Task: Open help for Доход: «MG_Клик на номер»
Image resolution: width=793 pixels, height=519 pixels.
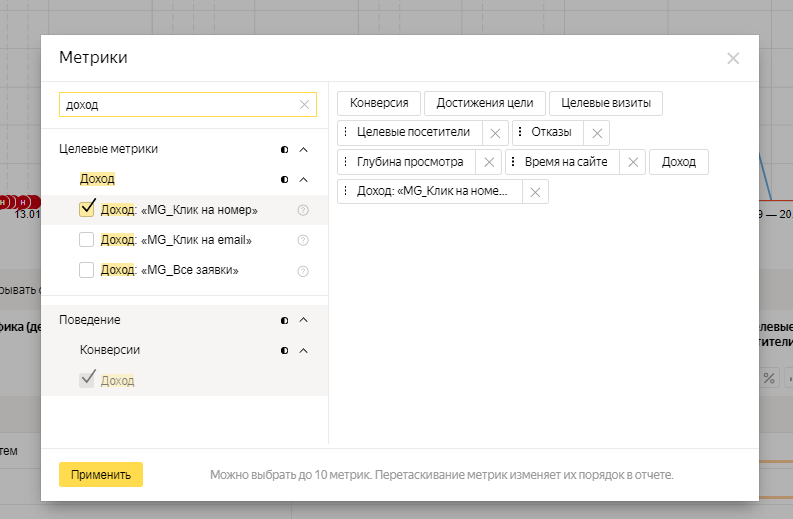Action: [x=303, y=210]
